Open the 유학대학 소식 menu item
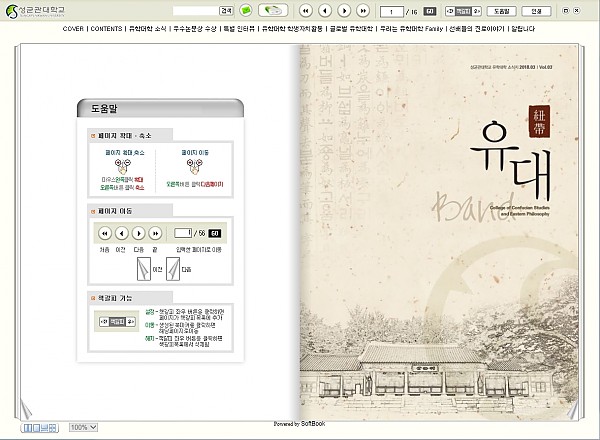600x440 pixels. click(148, 29)
